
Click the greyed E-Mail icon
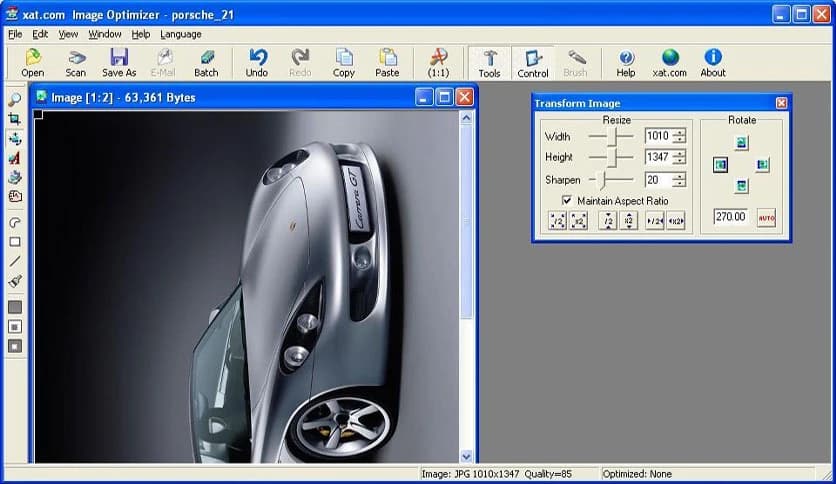pyautogui.click(x=163, y=57)
